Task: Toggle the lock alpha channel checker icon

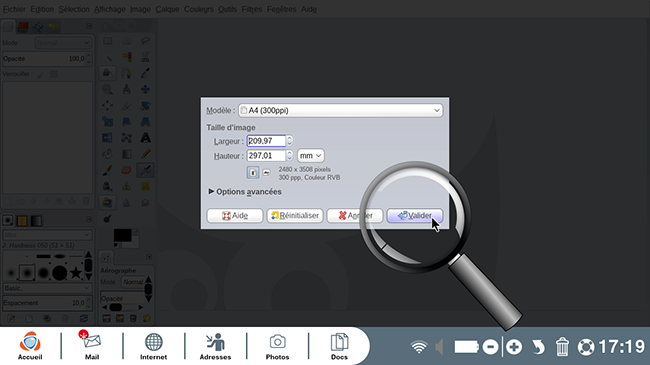Action: tap(54, 74)
